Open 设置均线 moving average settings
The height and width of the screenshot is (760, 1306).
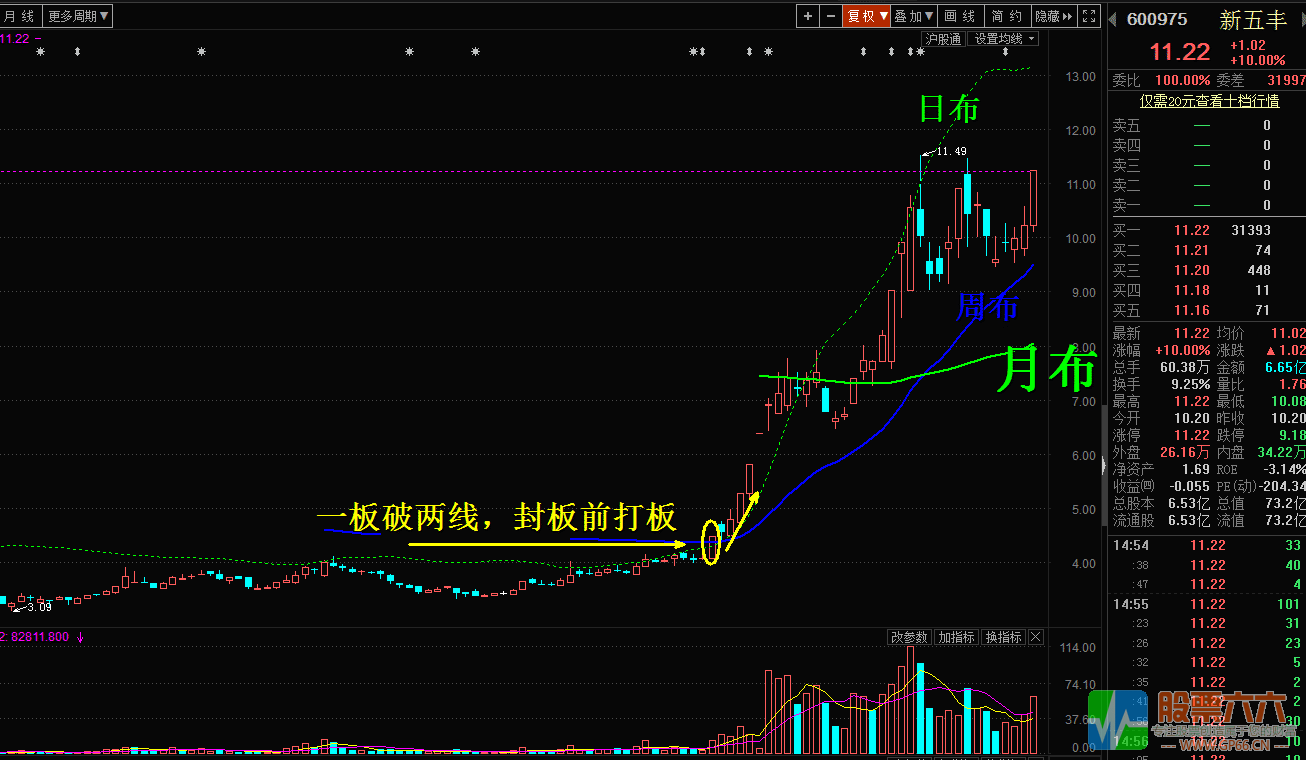coord(1005,39)
